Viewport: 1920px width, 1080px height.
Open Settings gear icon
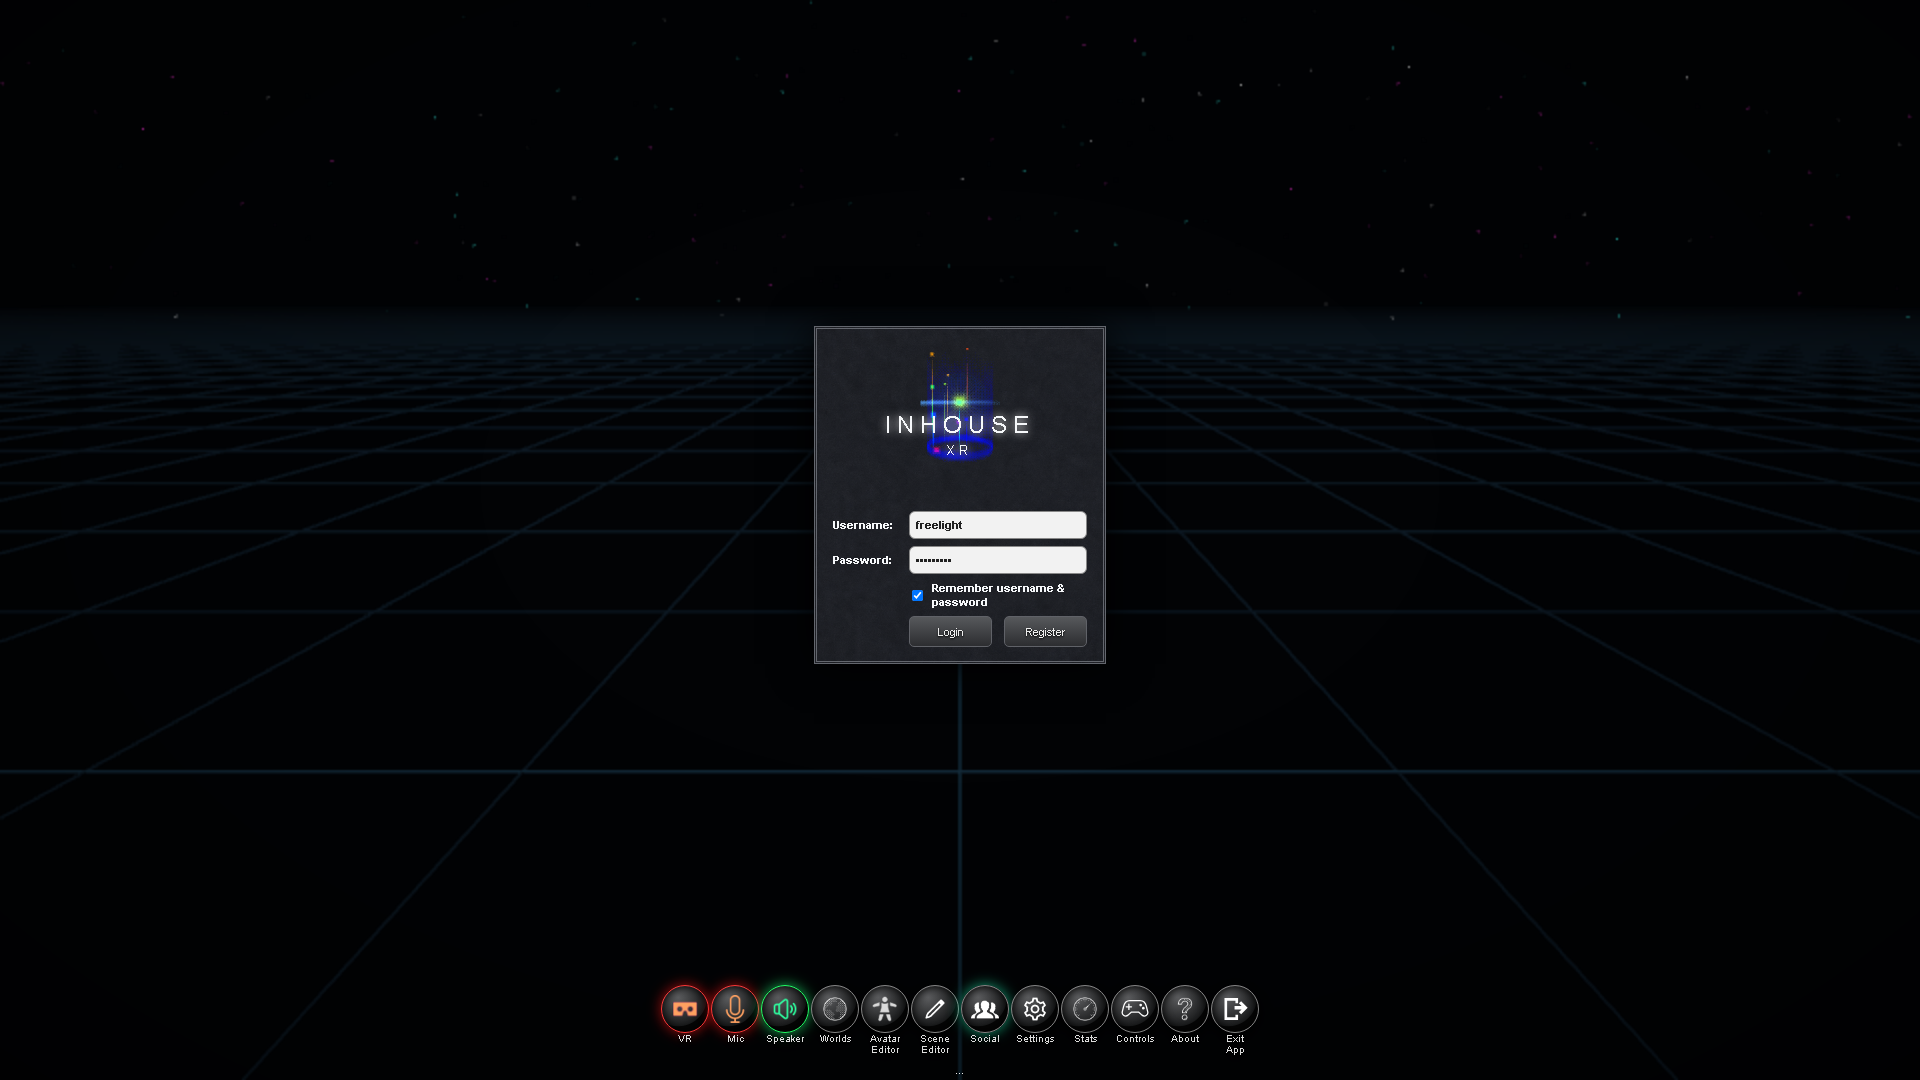[x=1035, y=1009]
